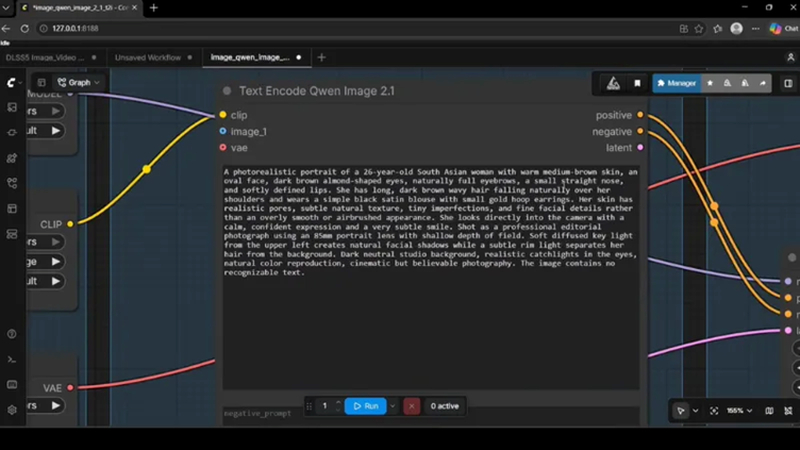Click the latent output socket
Screen dimensions: 800x450
[x=640, y=147]
